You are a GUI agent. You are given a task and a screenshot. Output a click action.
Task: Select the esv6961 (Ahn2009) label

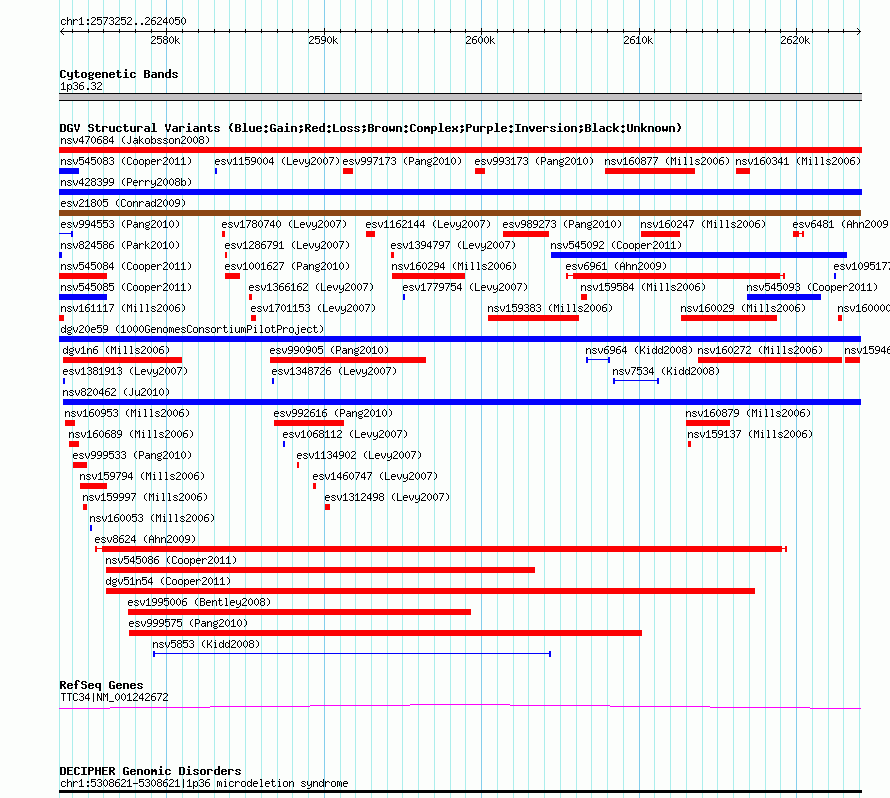(x=616, y=266)
